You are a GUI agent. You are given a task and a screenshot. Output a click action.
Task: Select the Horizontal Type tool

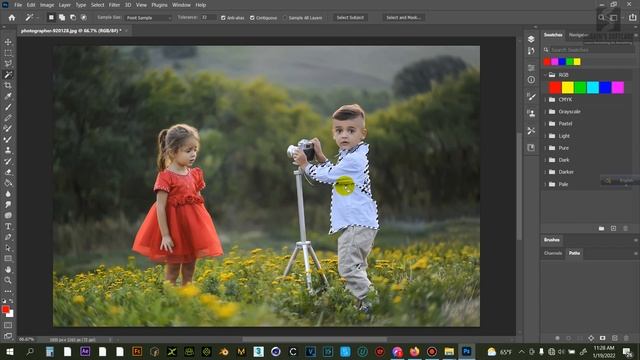[8, 226]
